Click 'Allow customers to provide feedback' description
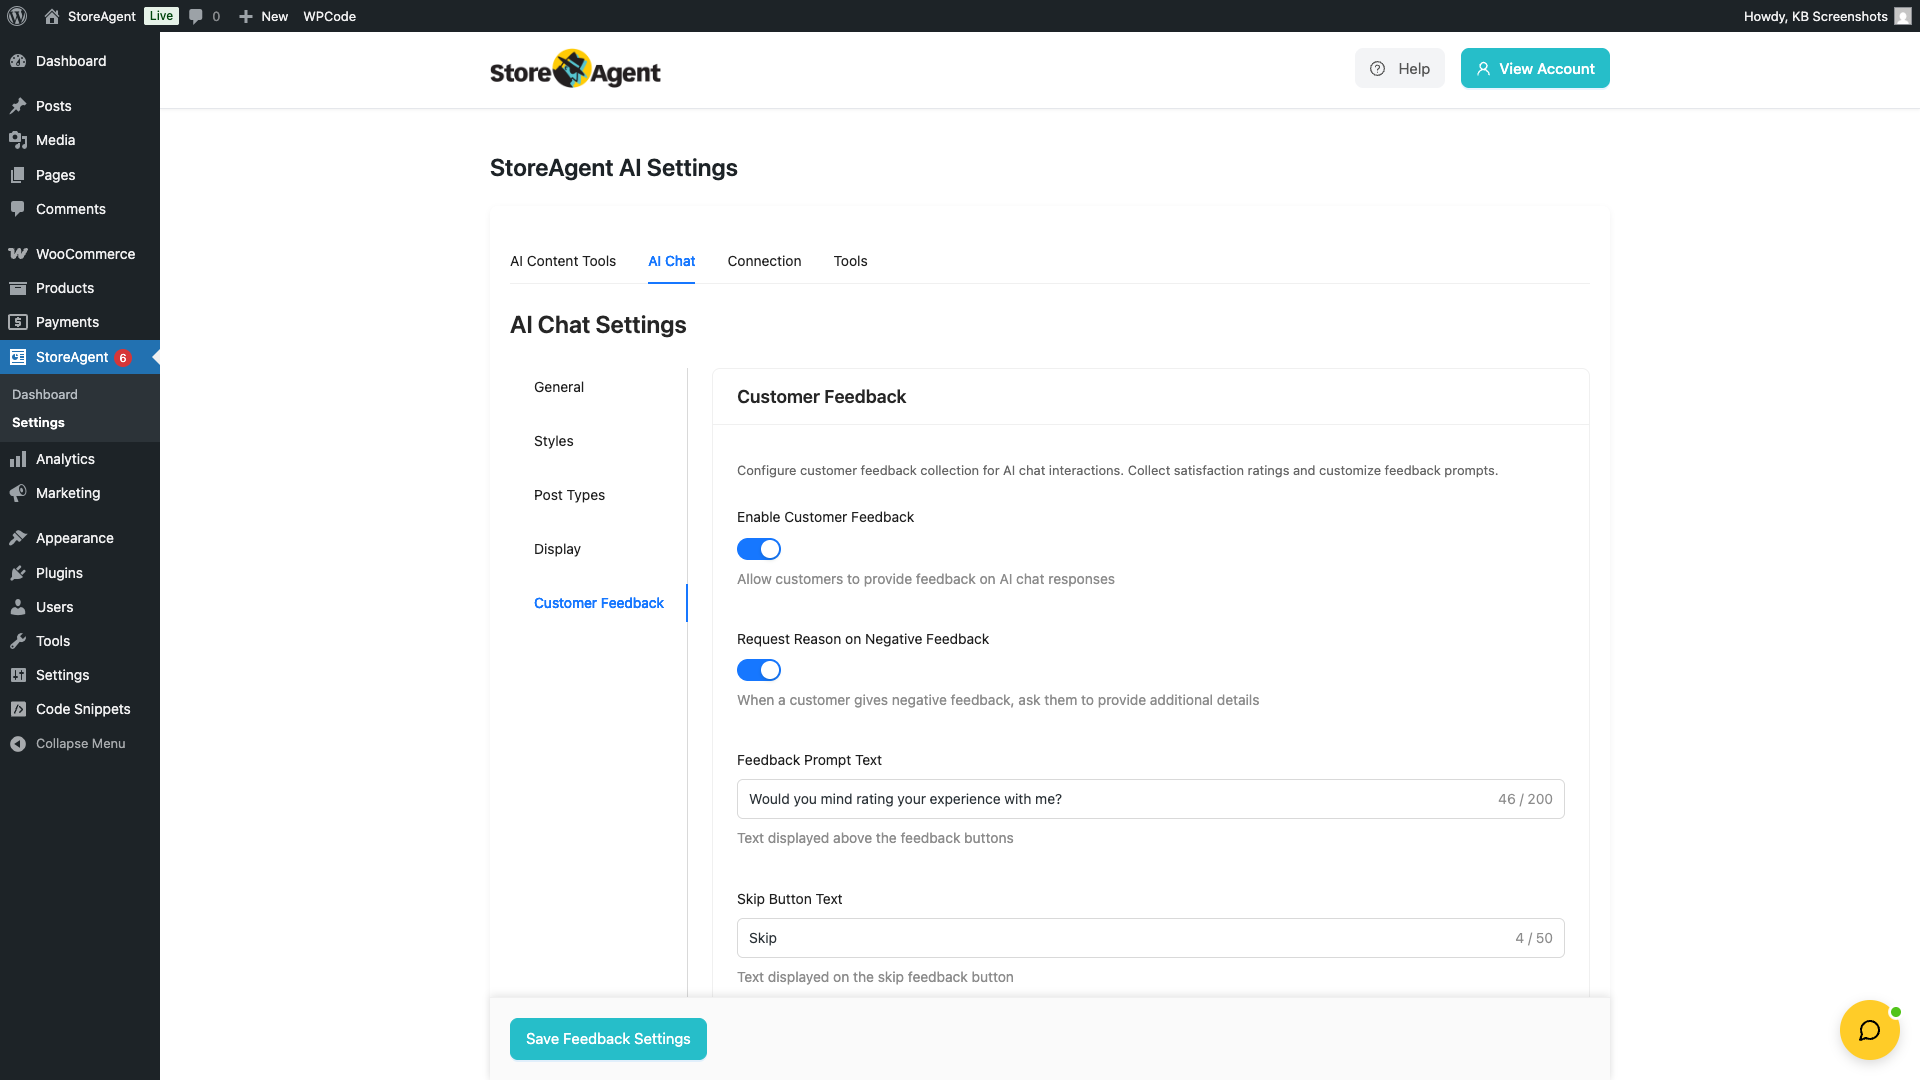This screenshot has height=1080, width=1920. (x=925, y=579)
